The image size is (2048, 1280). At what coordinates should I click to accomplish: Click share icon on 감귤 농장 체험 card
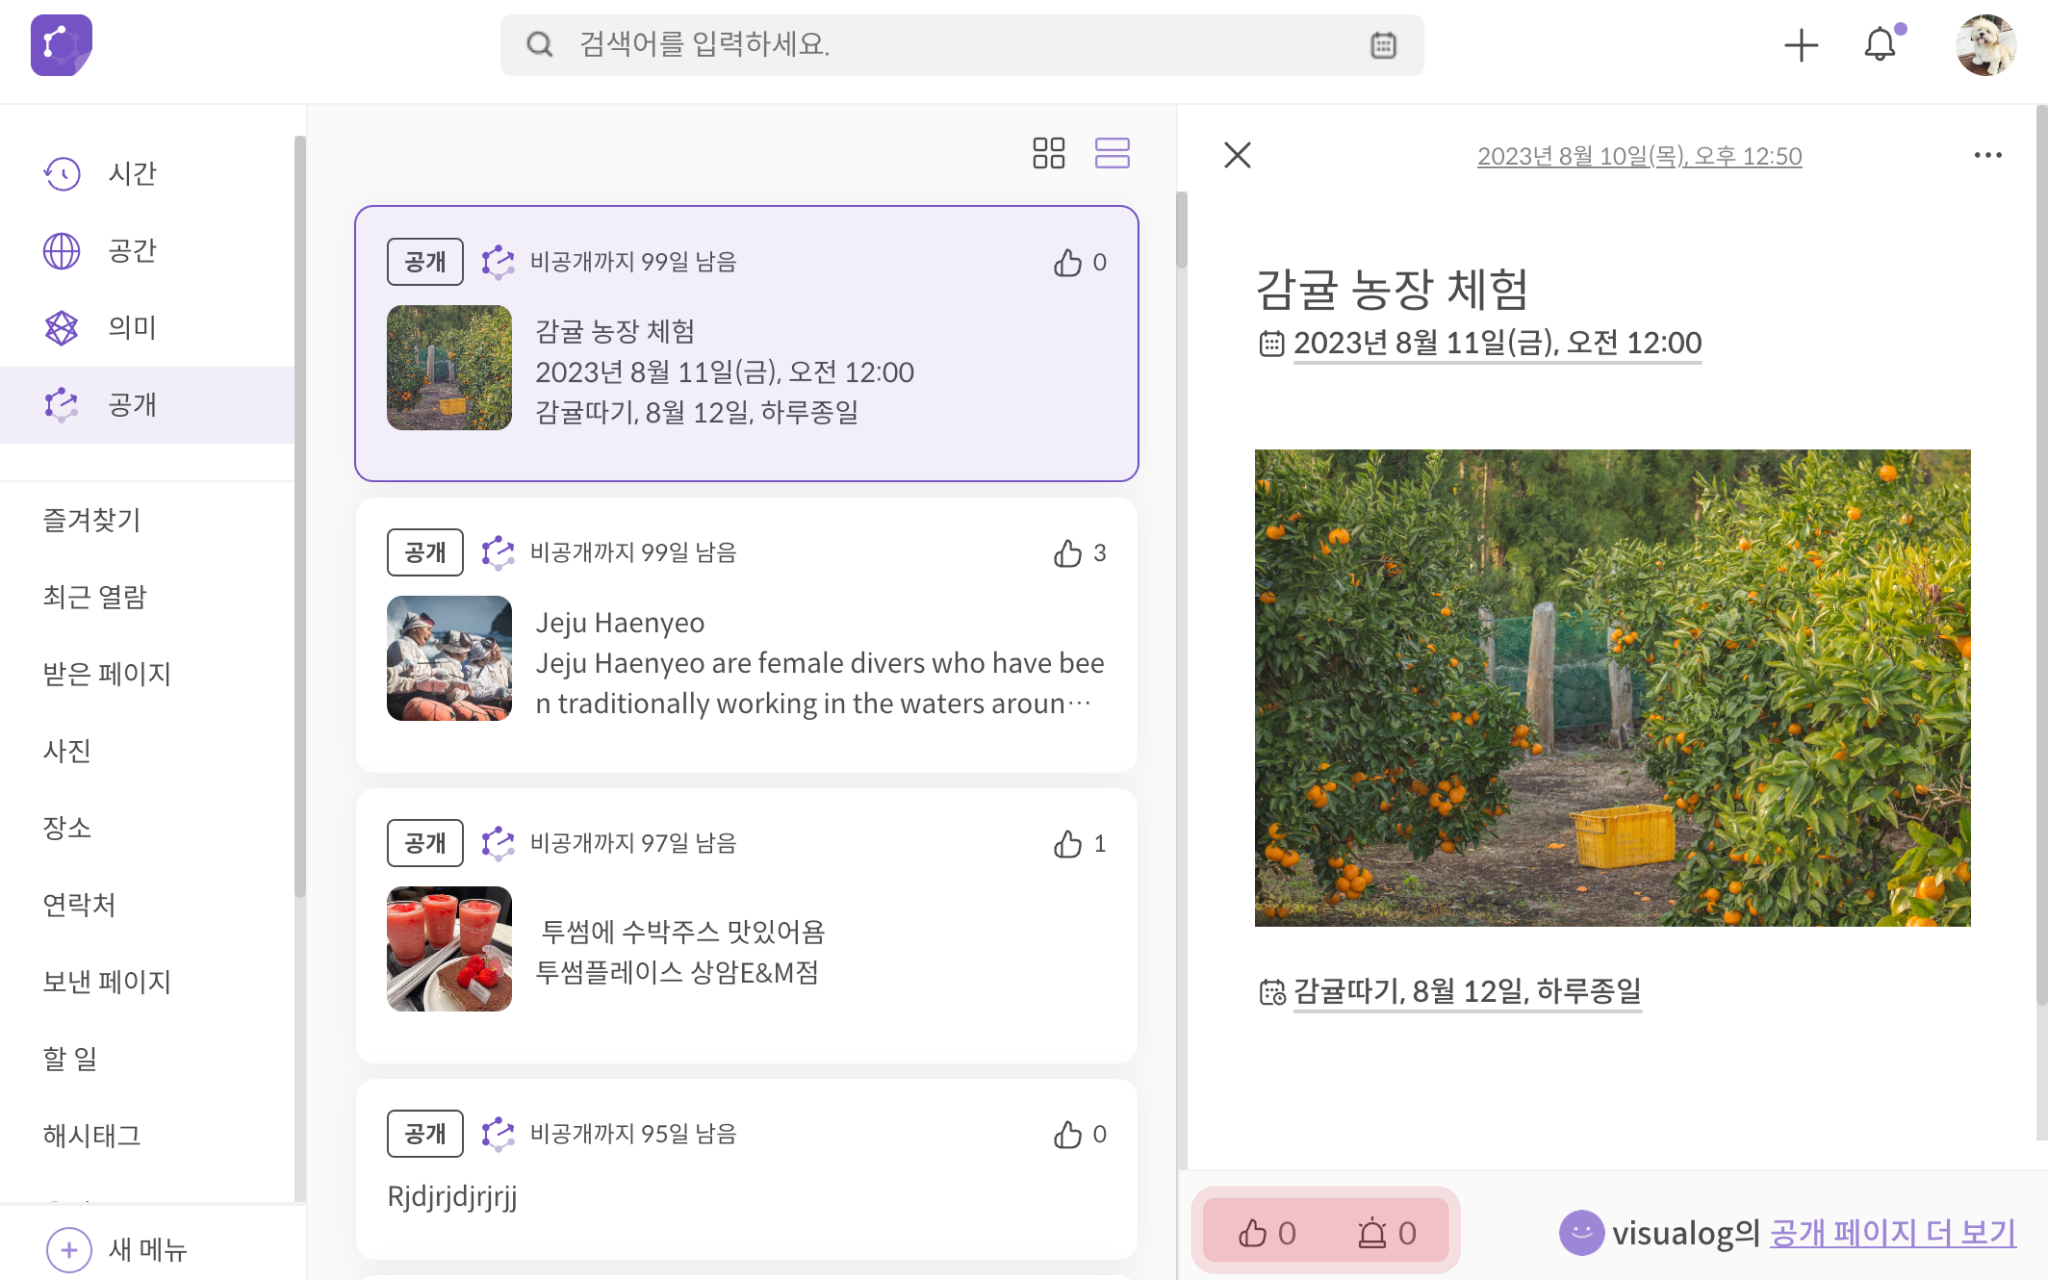[x=497, y=262]
